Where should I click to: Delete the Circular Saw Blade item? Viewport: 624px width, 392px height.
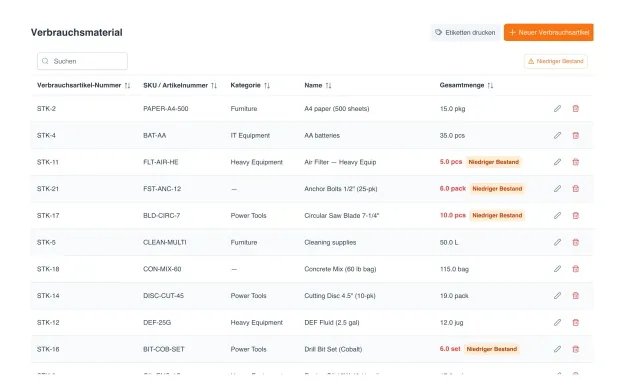point(575,215)
